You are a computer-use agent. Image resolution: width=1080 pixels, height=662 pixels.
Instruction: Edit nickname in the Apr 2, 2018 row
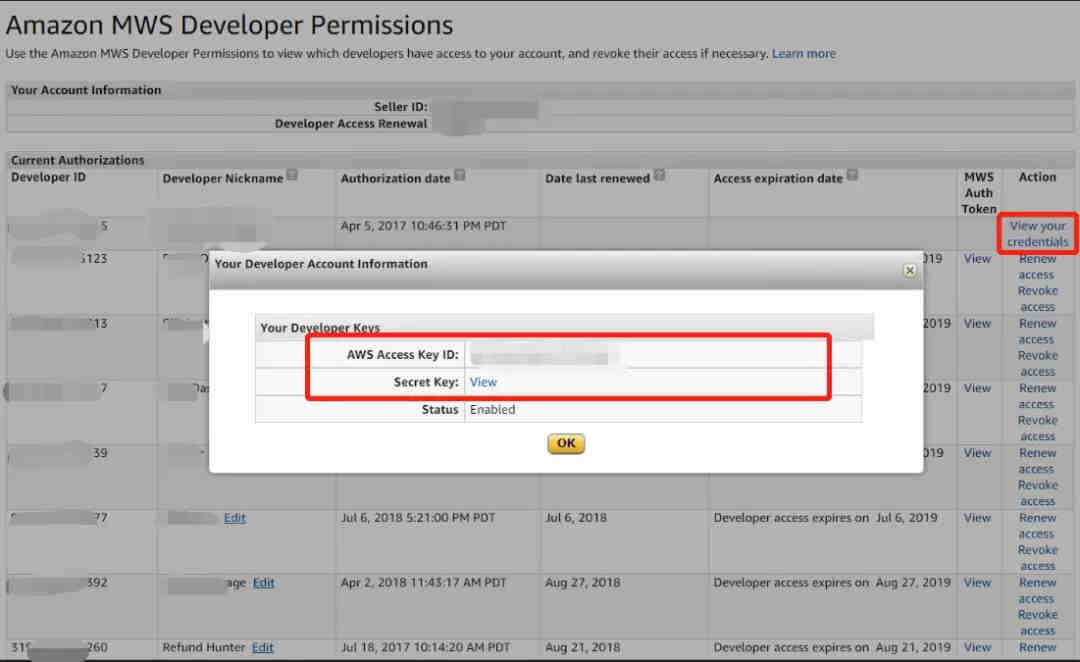point(263,583)
